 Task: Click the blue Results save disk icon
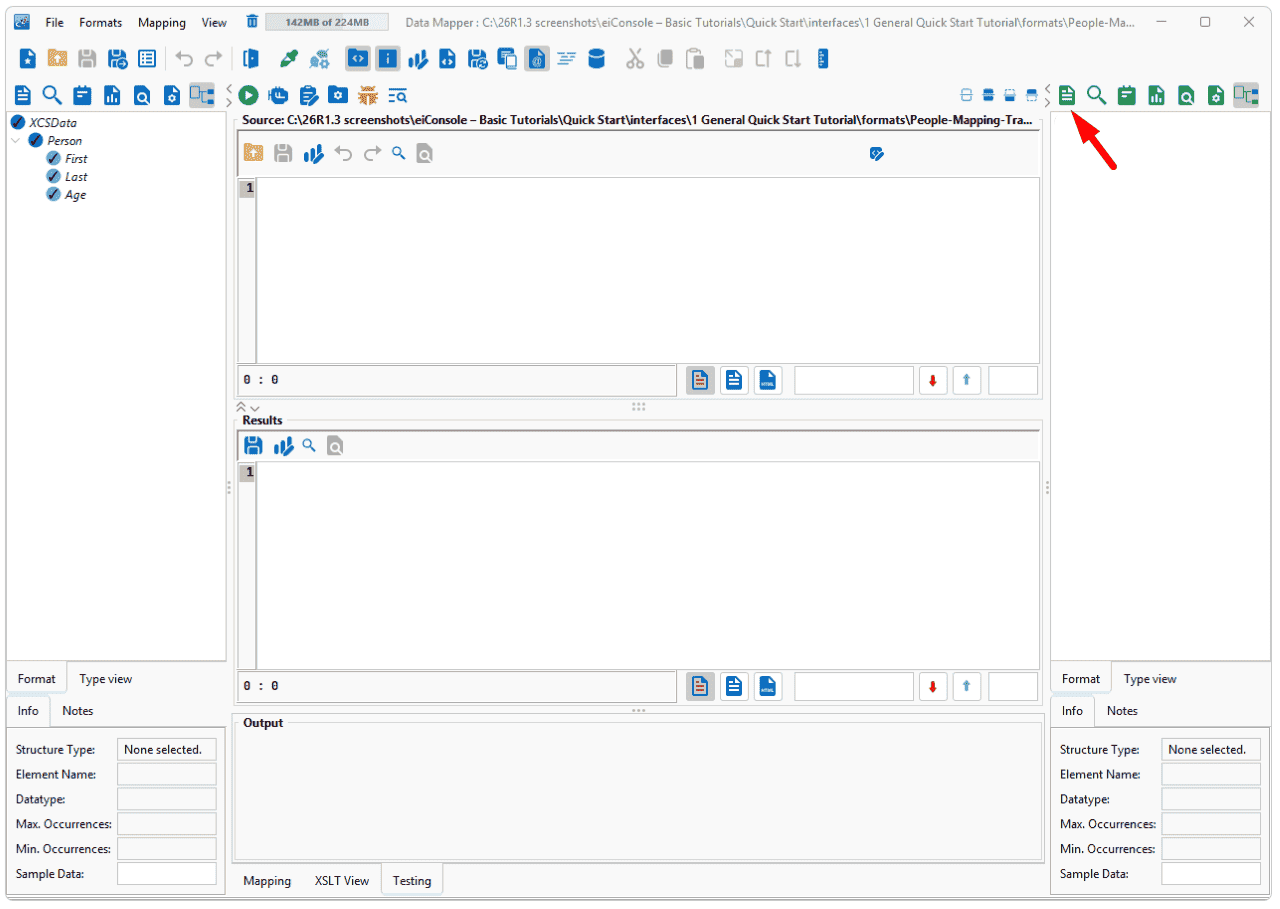tap(254, 445)
